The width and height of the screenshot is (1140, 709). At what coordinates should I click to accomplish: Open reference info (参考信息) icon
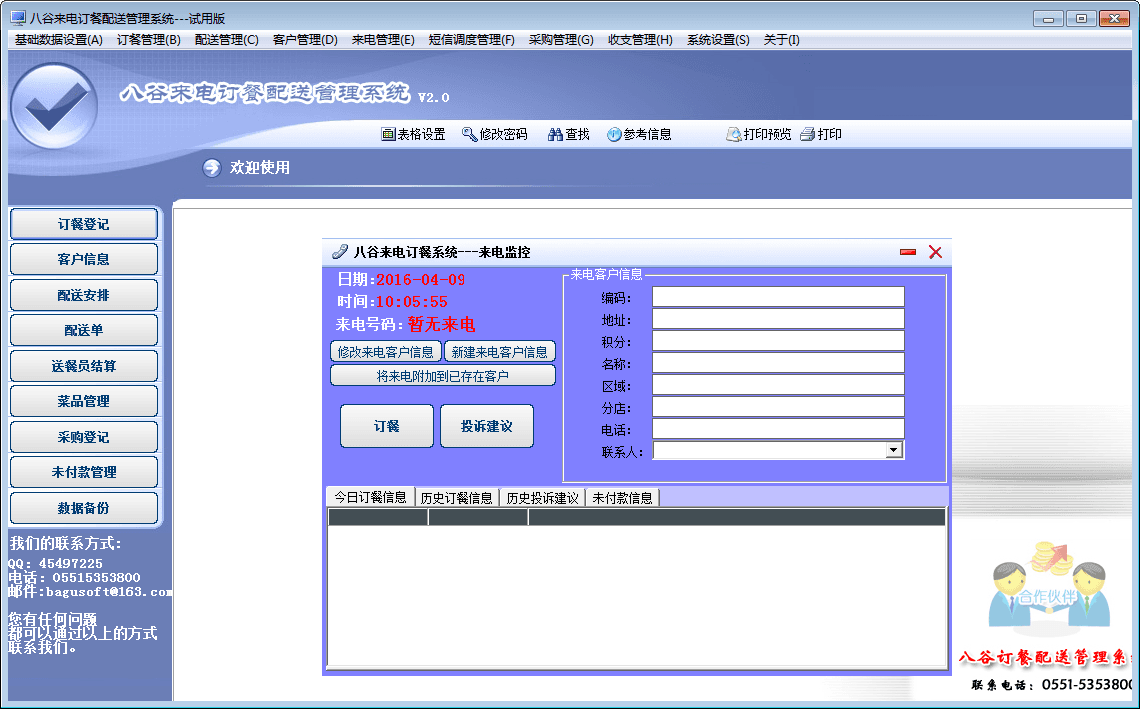click(x=614, y=134)
